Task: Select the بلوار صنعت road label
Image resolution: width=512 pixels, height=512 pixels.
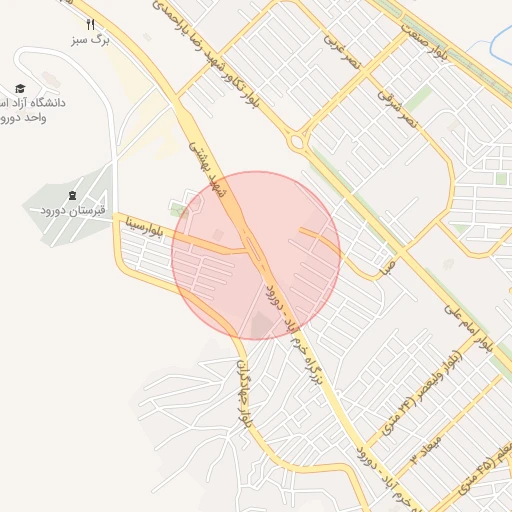Action: (424, 42)
